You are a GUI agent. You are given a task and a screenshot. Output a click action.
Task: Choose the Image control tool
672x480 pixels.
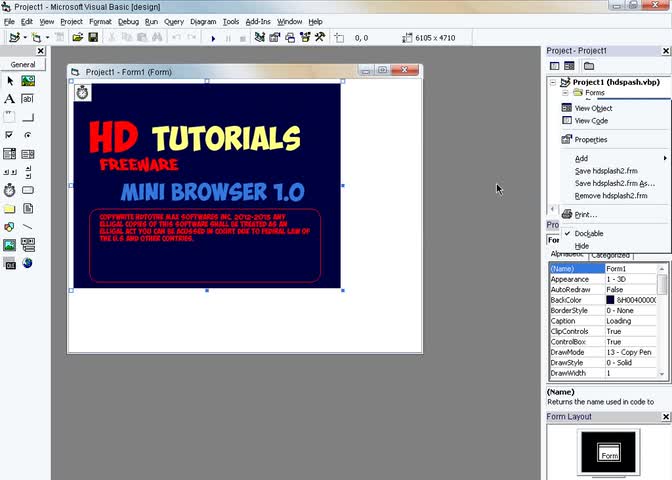(10, 245)
